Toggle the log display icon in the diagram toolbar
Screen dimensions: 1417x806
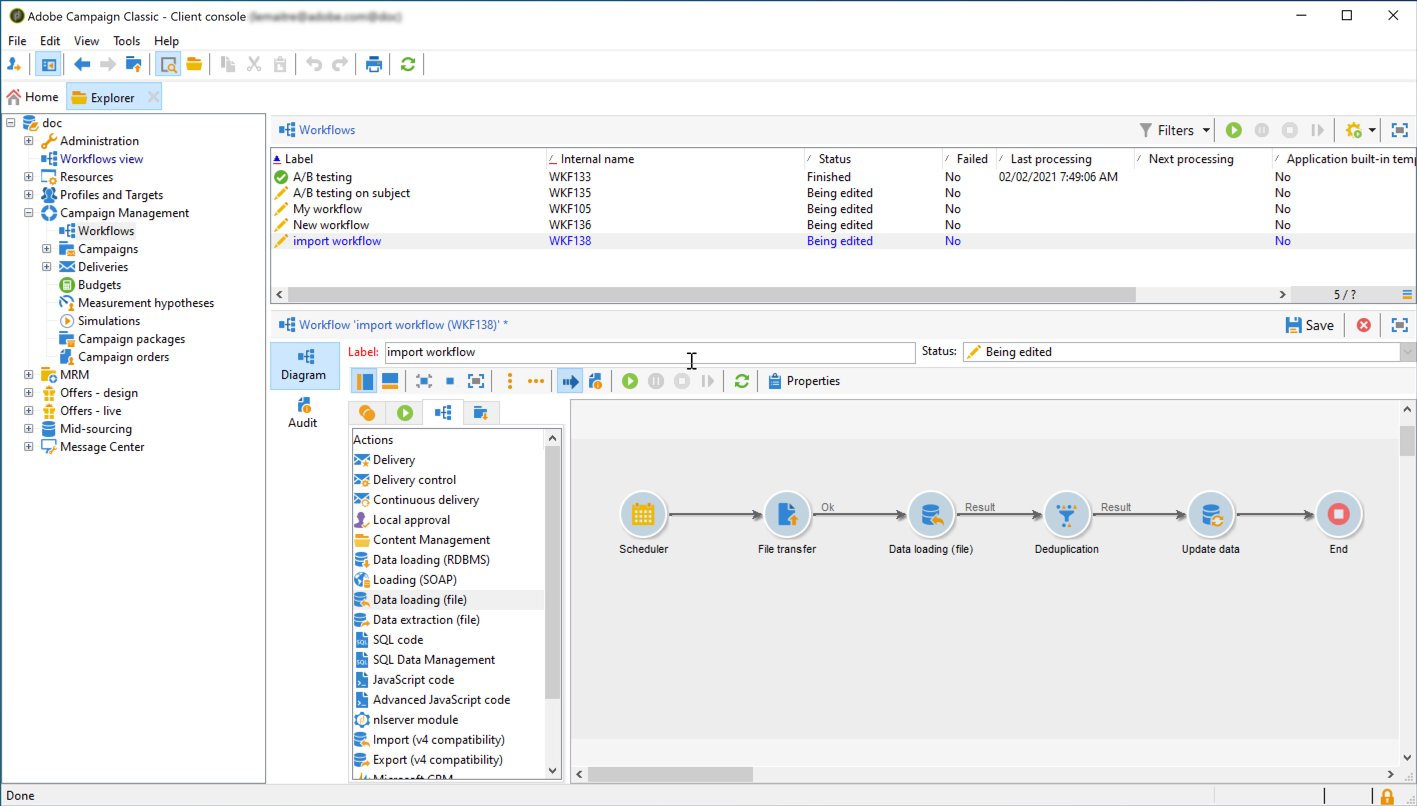click(x=595, y=381)
